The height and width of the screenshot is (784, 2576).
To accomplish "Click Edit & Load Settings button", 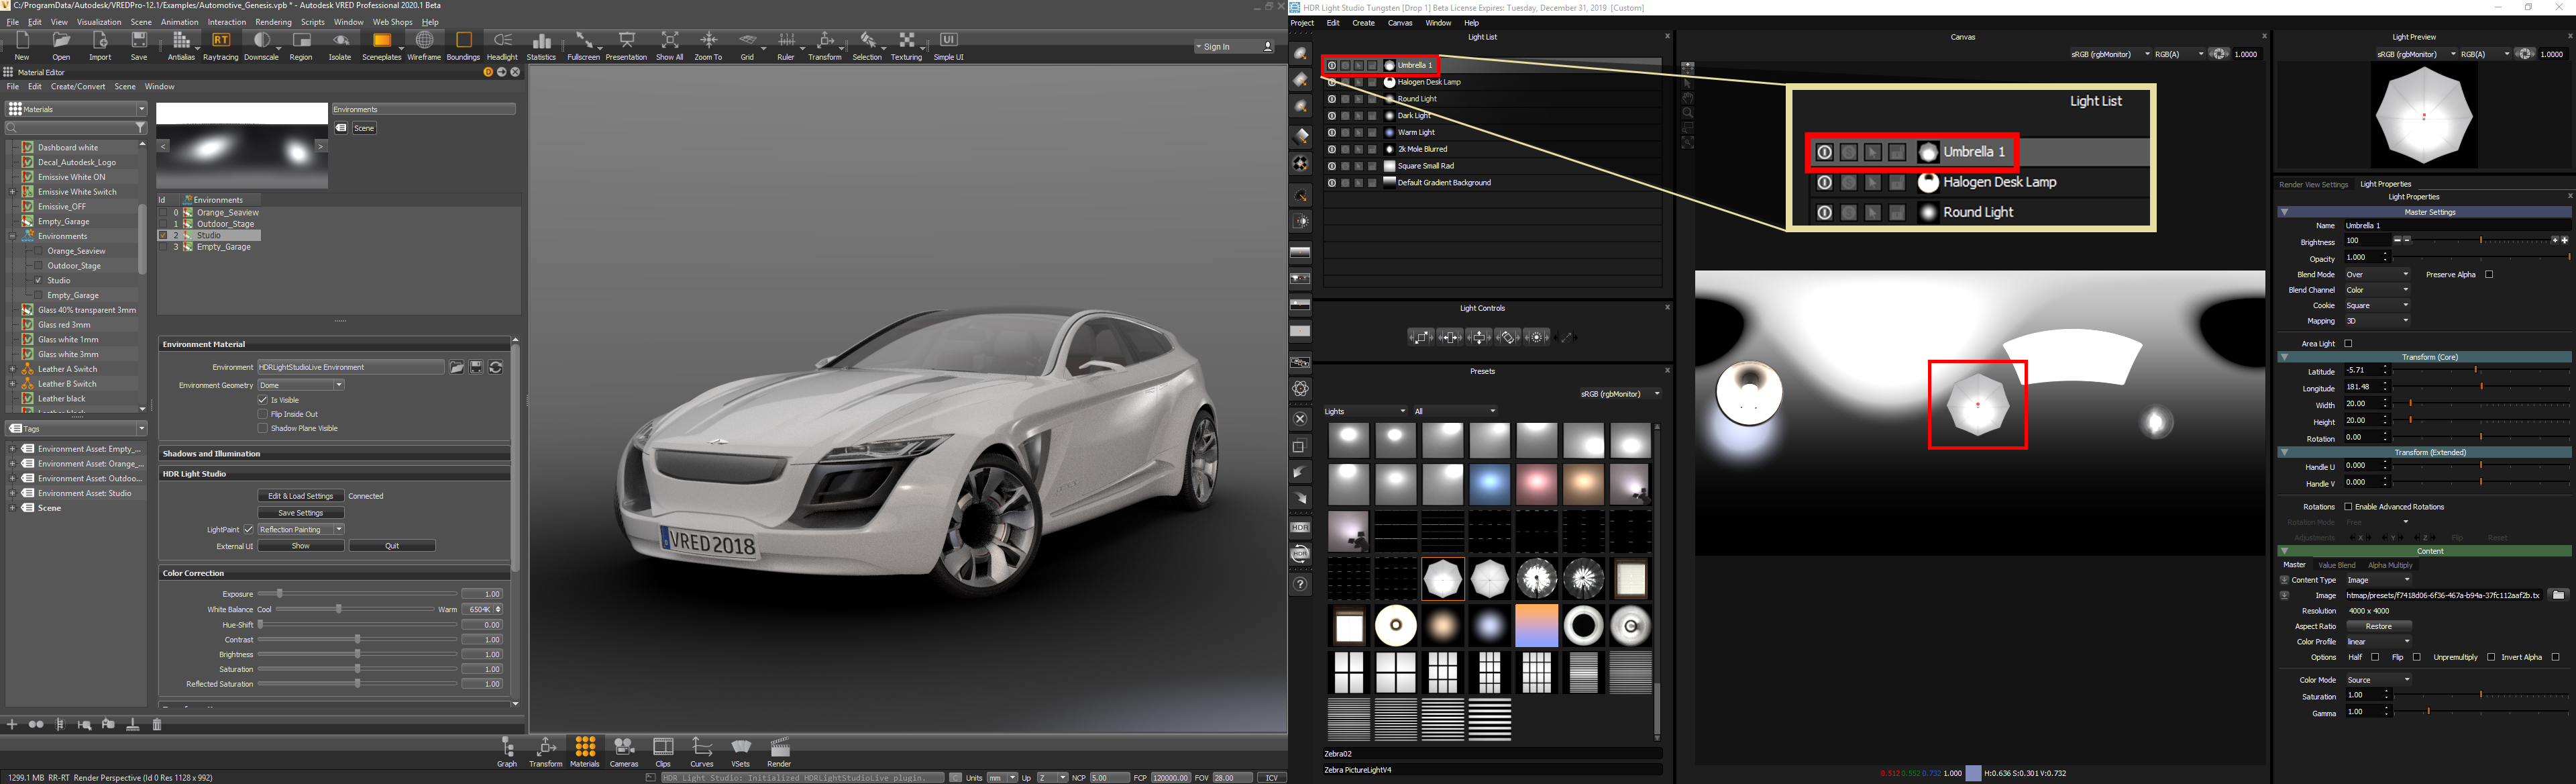I will tap(301, 496).
